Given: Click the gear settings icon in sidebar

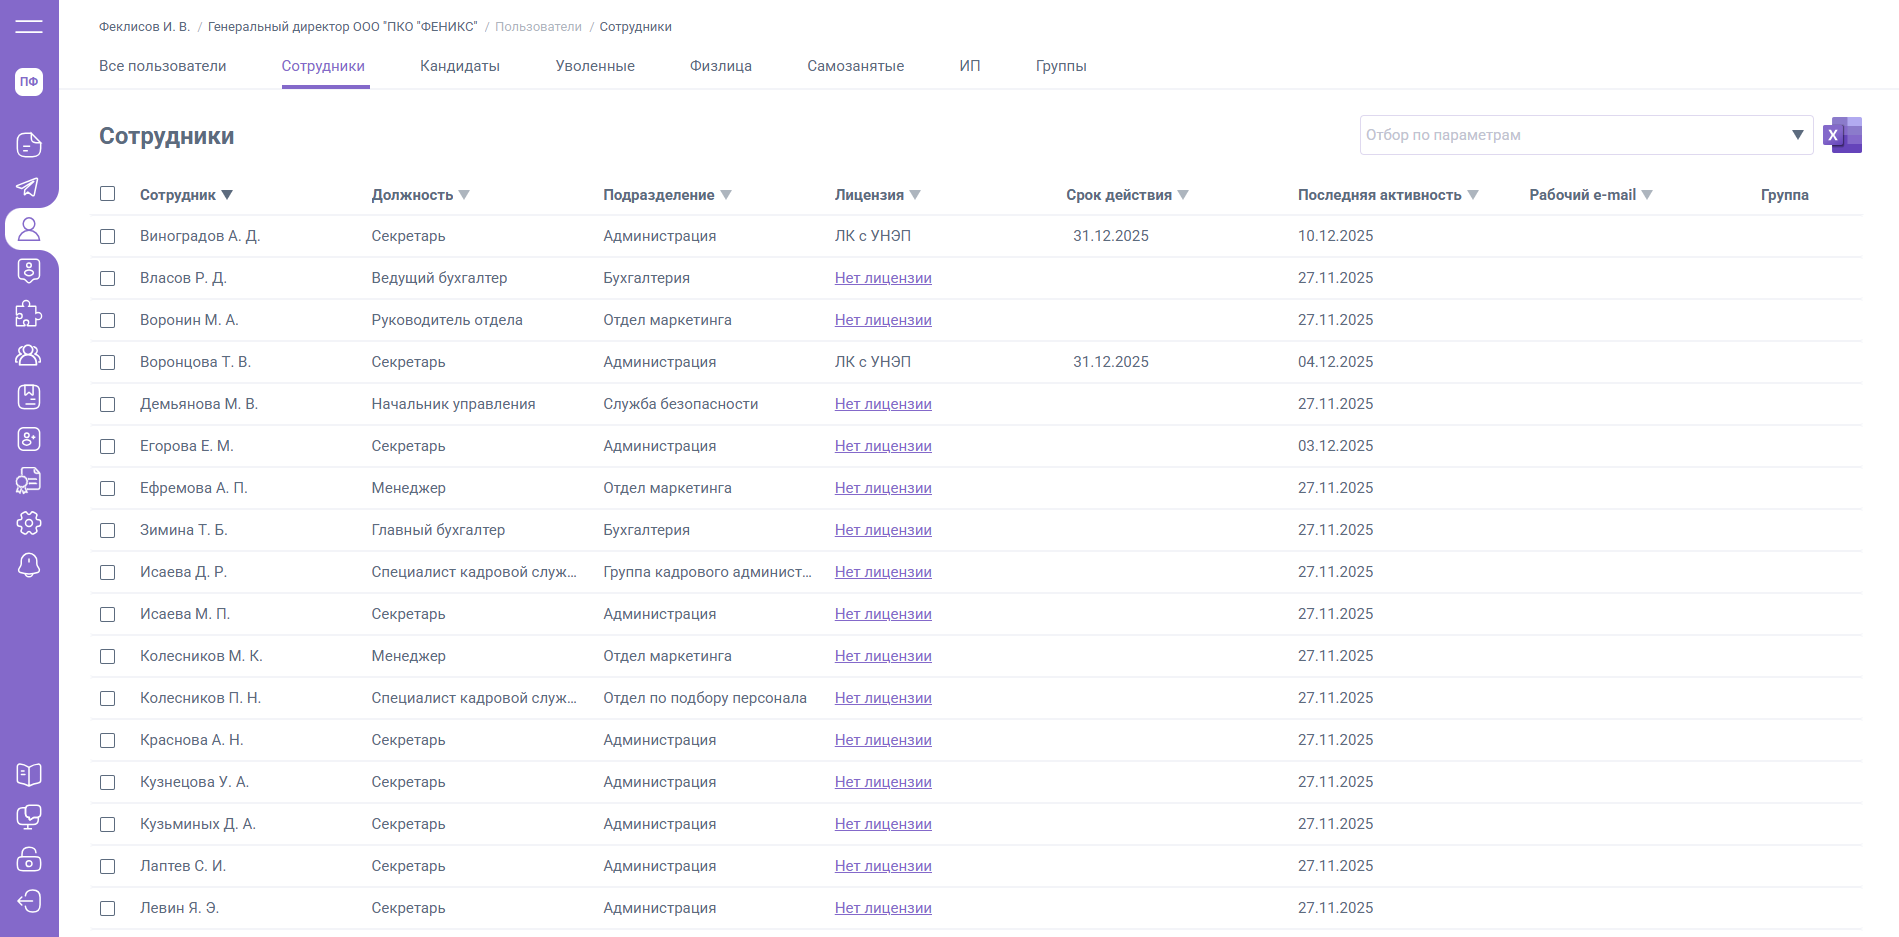Looking at the screenshot, I should tap(29, 523).
